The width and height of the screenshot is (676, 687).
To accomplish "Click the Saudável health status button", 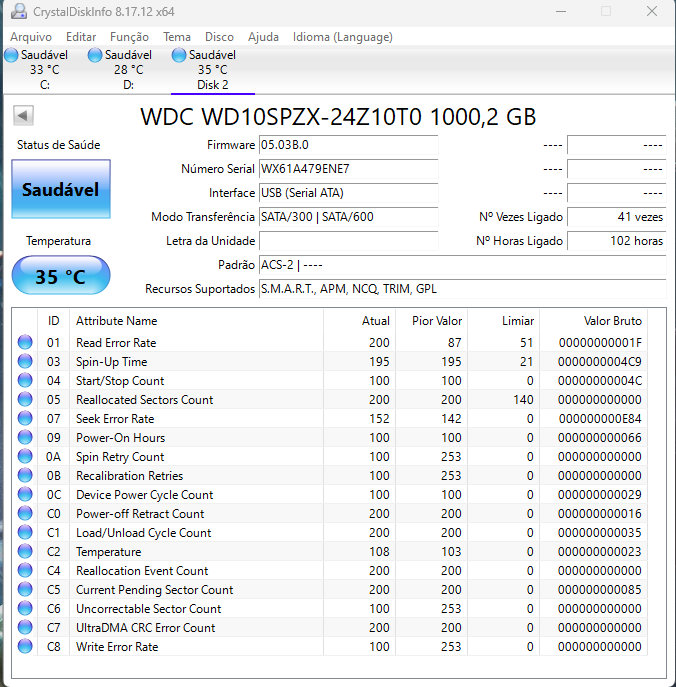I will [61, 189].
